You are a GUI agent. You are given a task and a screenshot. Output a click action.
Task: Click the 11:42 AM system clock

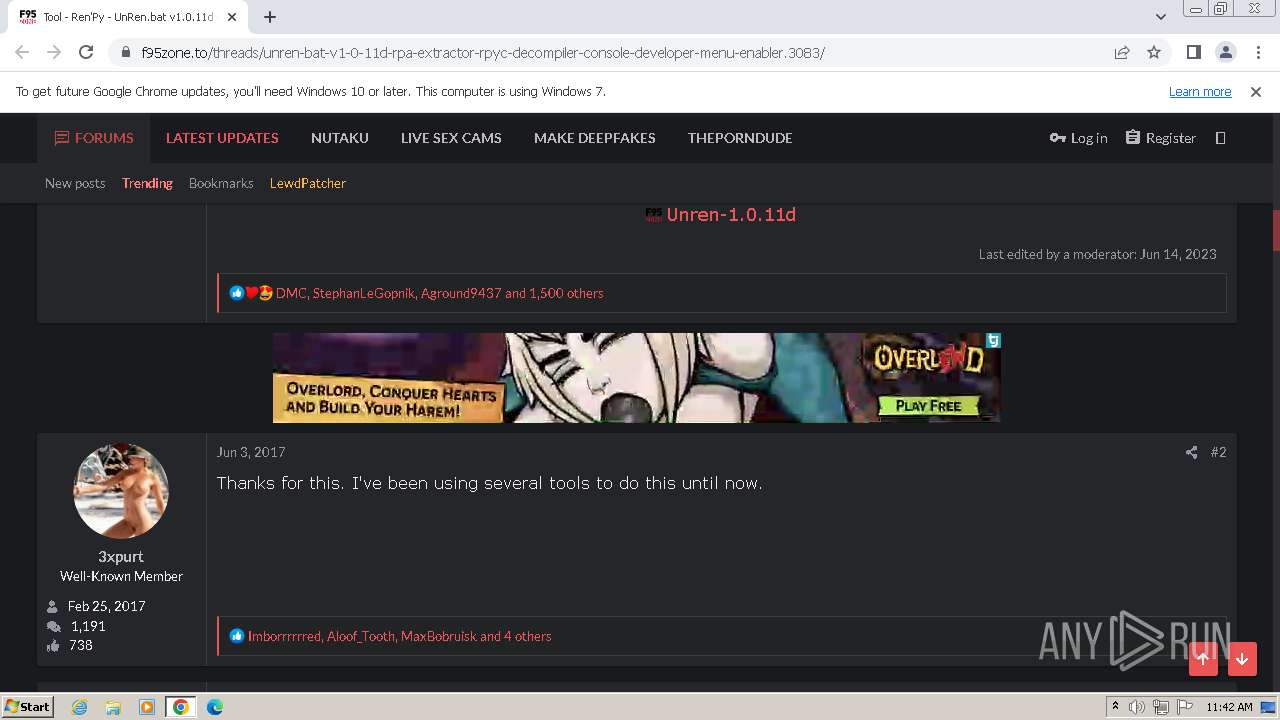click(1229, 707)
